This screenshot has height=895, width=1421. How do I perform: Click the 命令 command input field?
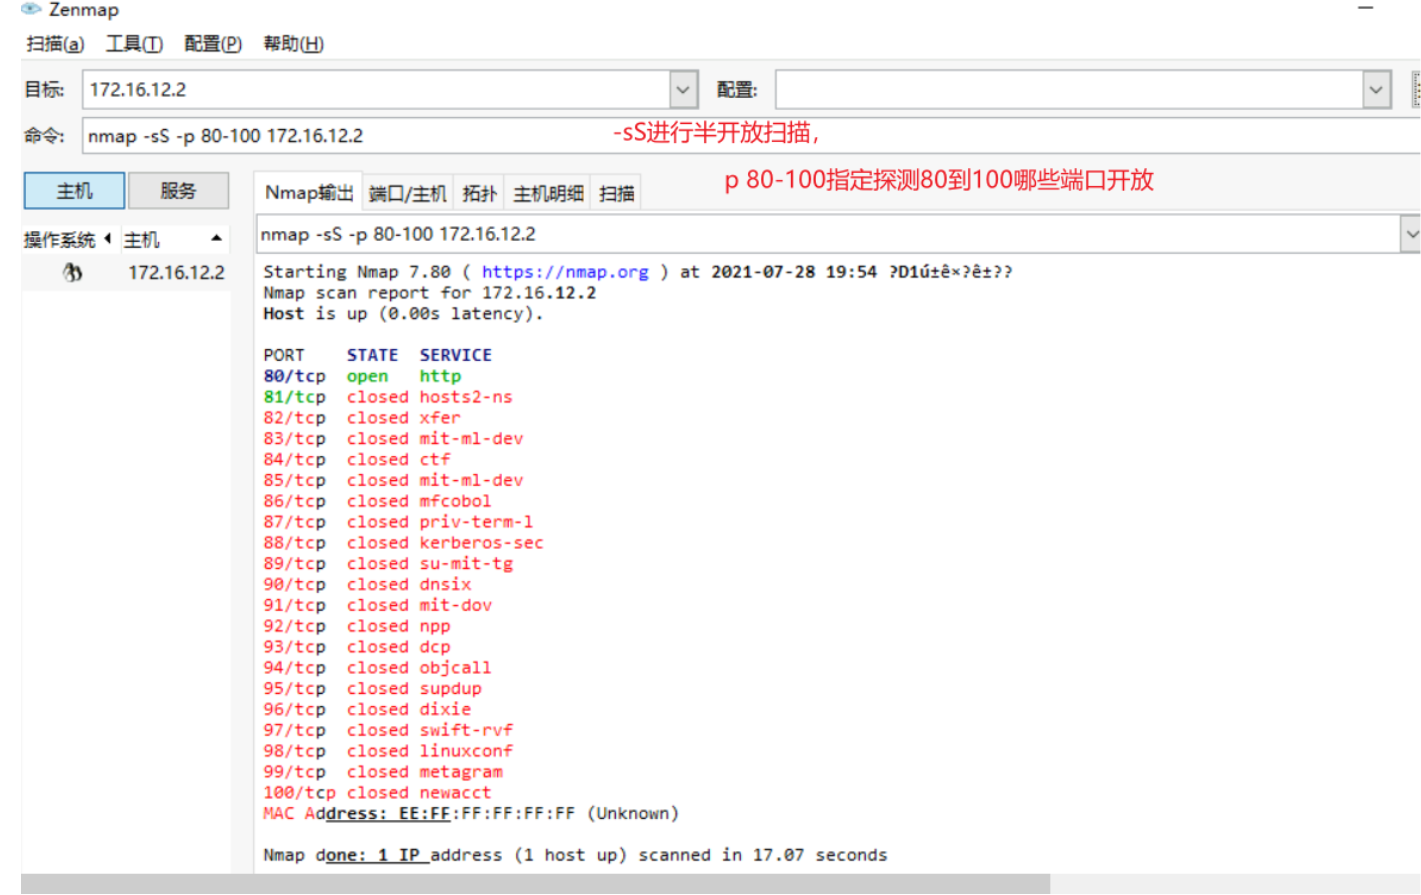(x=751, y=136)
